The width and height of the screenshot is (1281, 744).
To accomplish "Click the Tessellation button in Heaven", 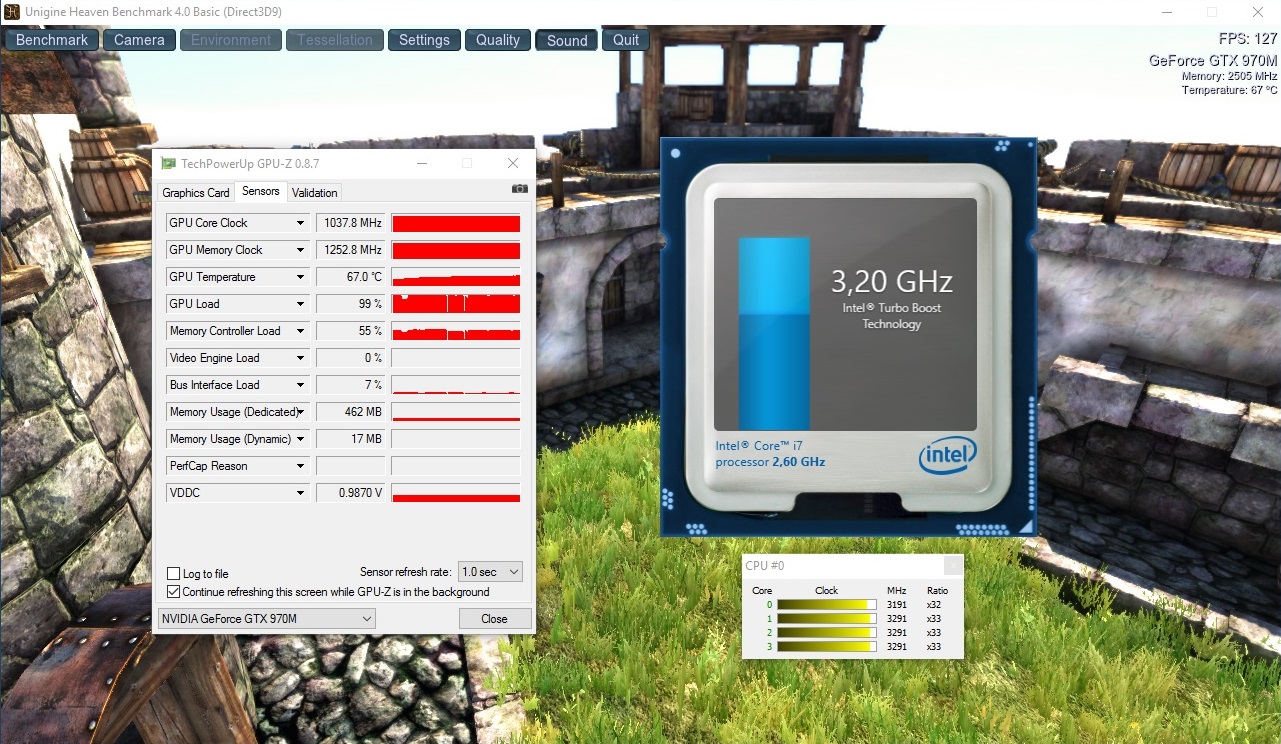I will click(x=335, y=40).
